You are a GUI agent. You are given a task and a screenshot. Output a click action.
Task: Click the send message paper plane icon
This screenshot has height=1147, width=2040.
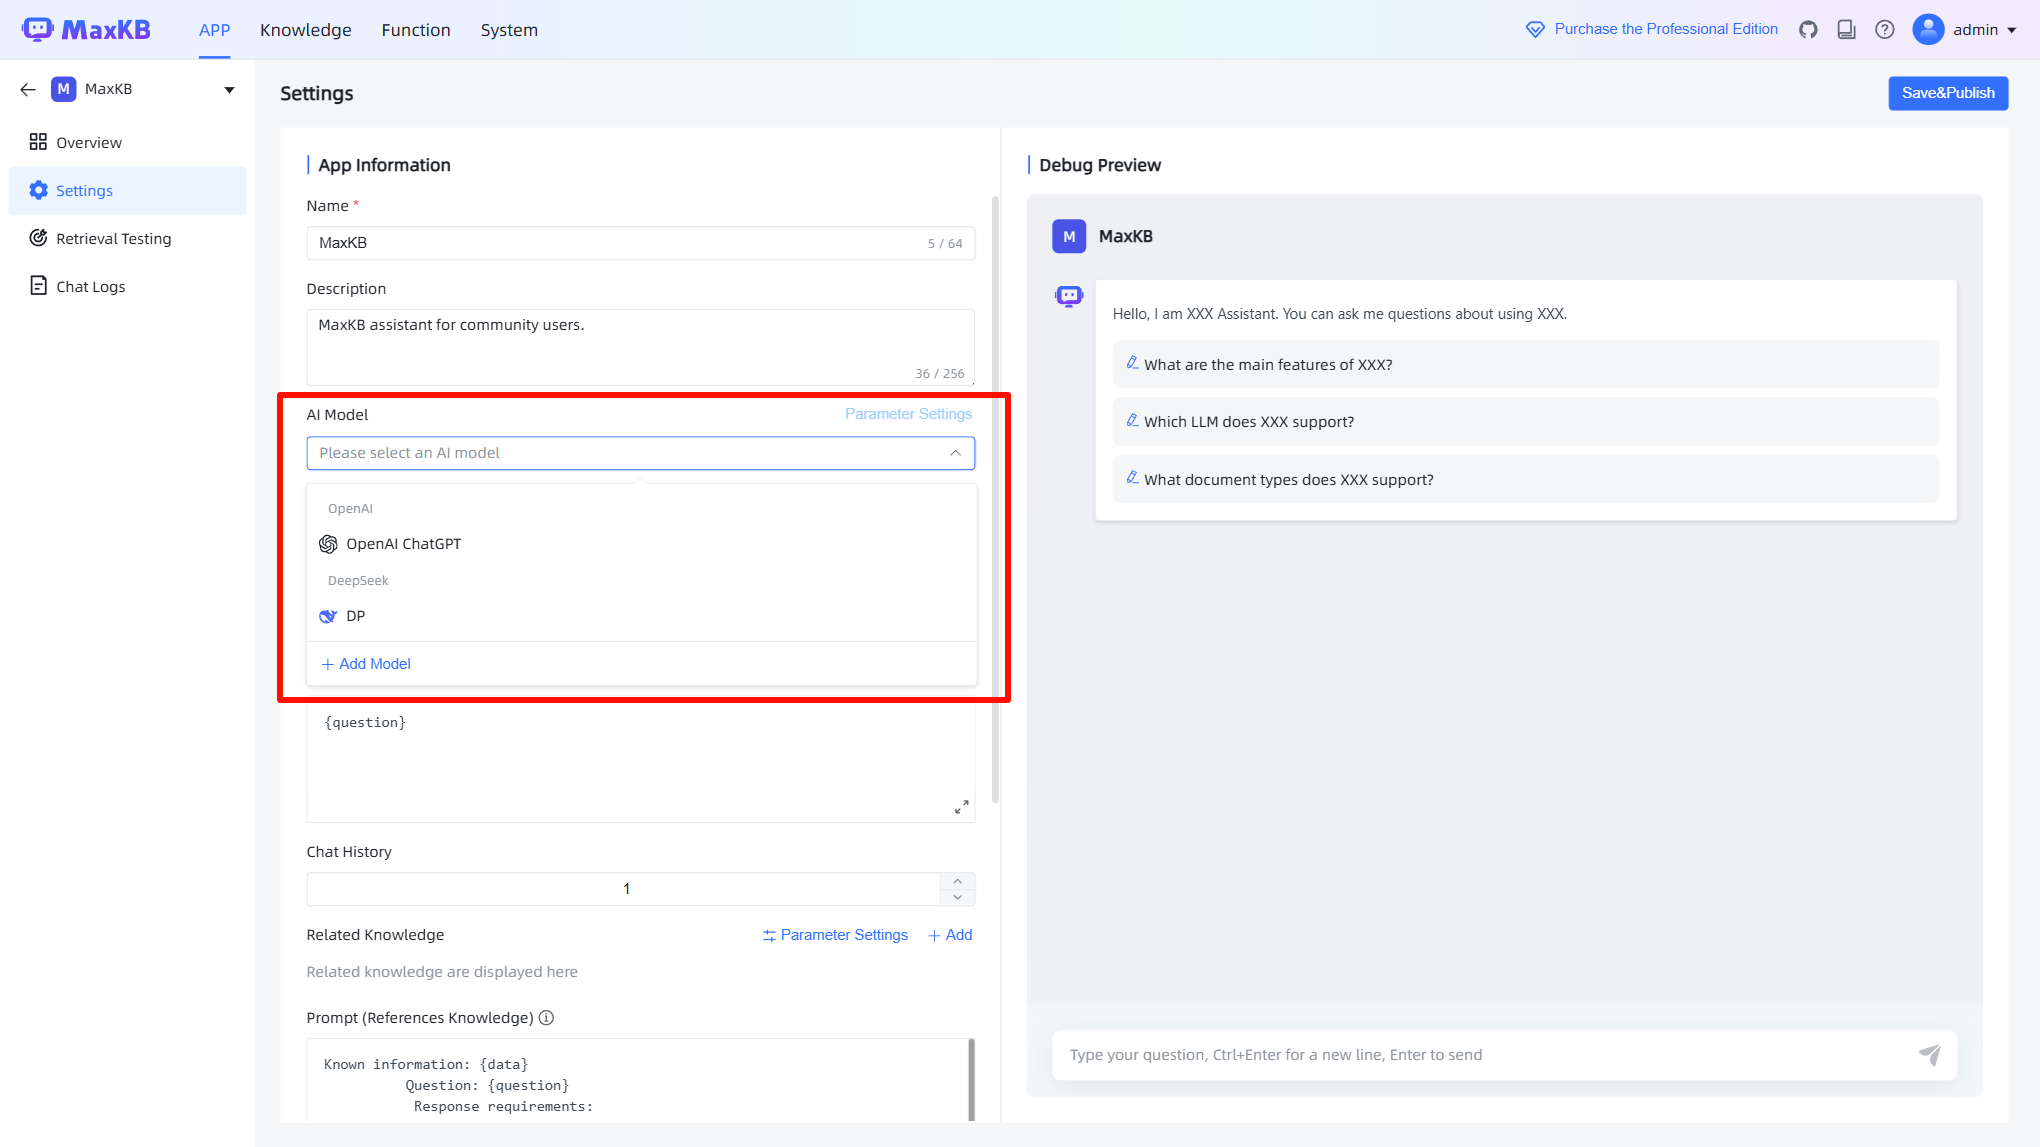(x=1929, y=1055)
